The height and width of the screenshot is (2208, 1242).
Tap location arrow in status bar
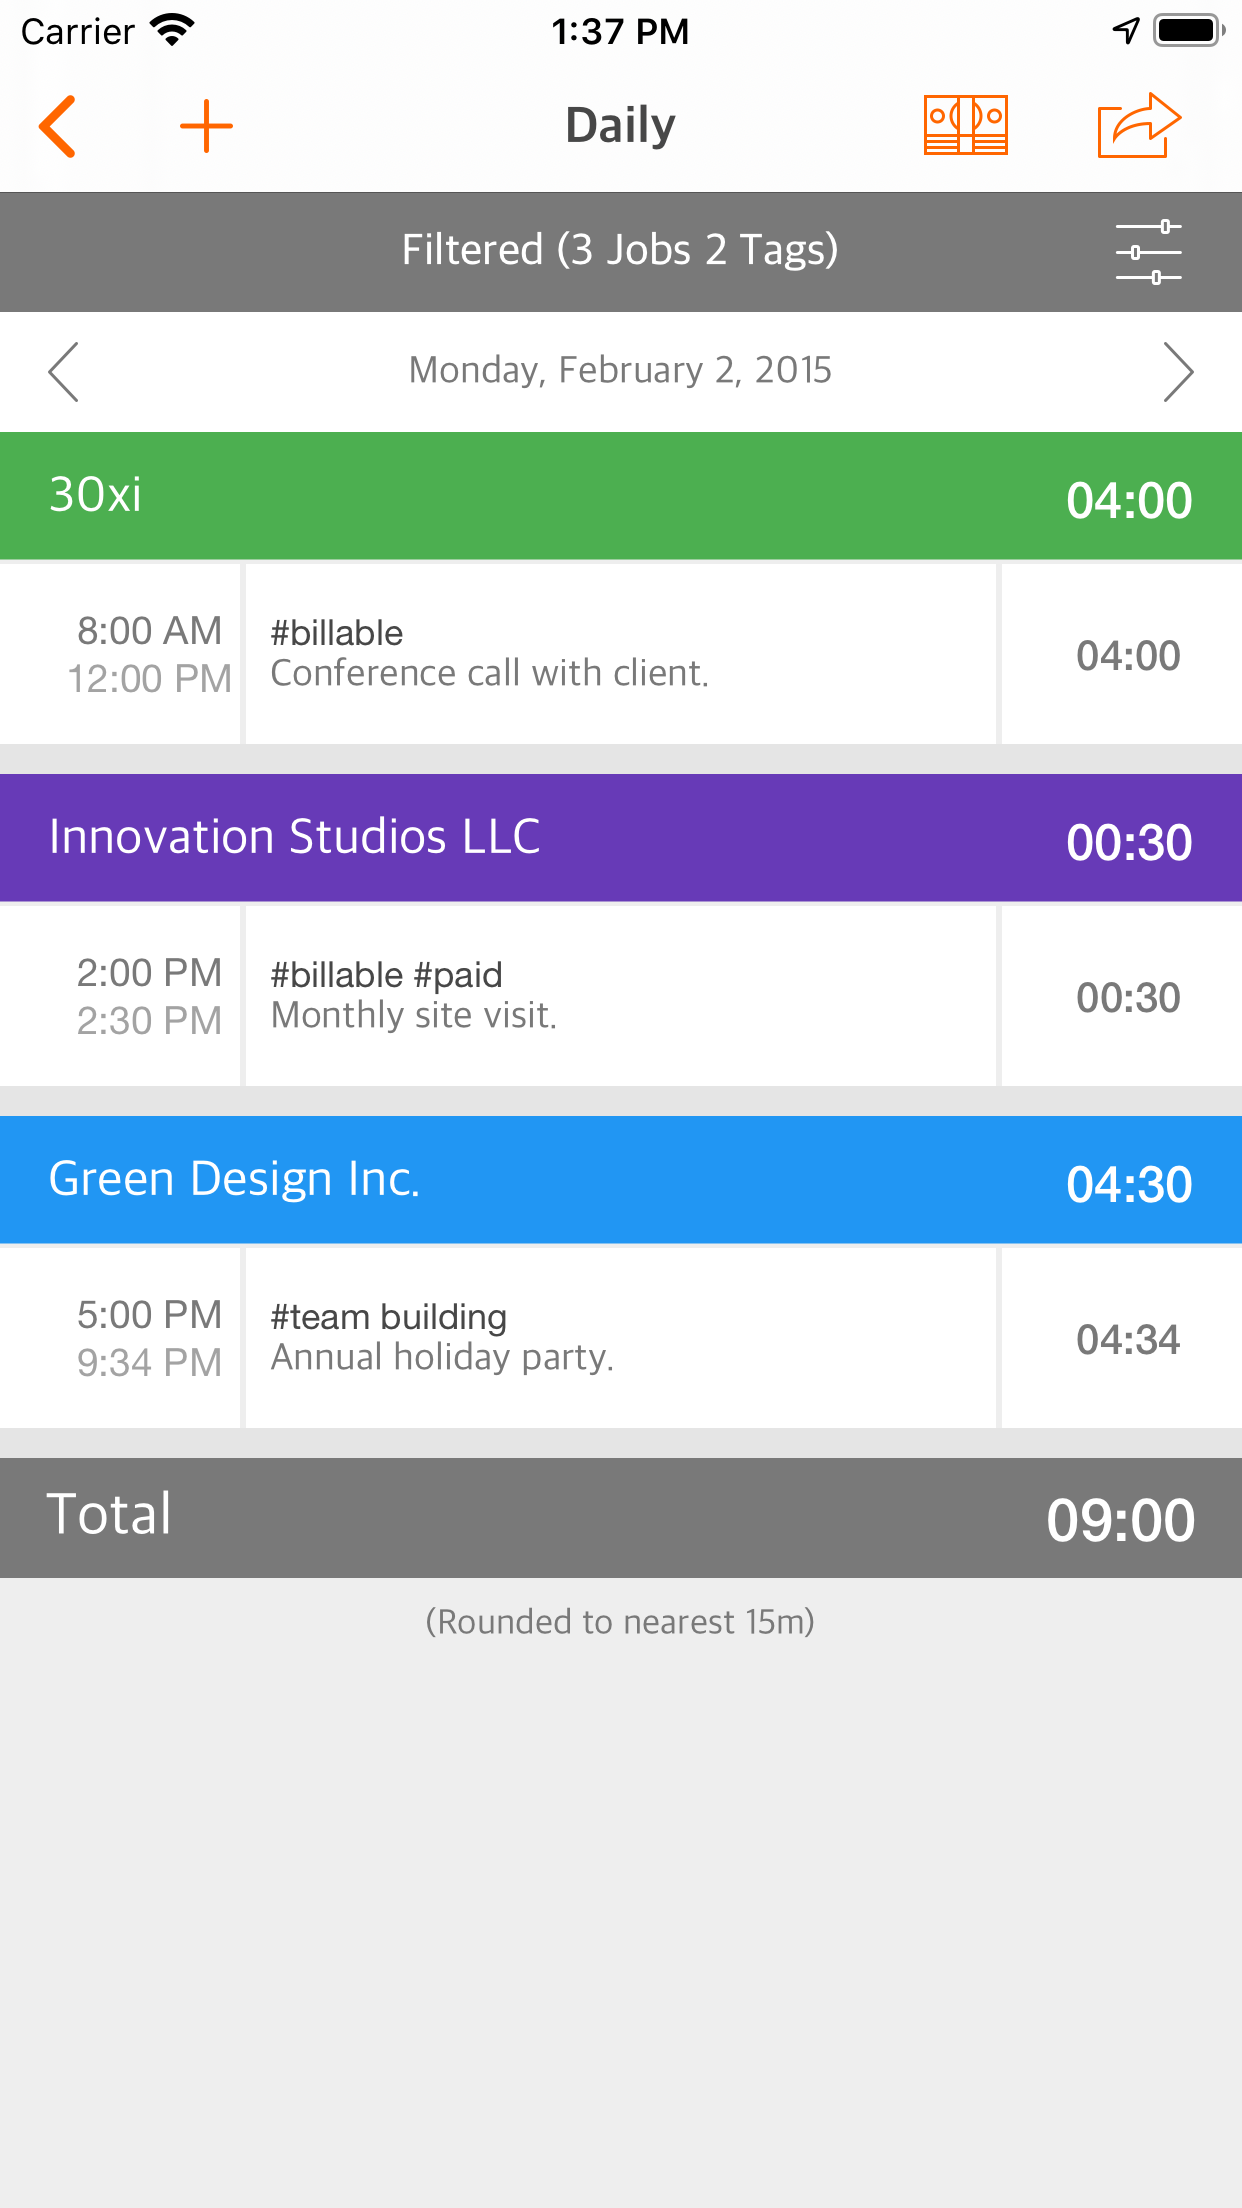tap(1126, 31)
